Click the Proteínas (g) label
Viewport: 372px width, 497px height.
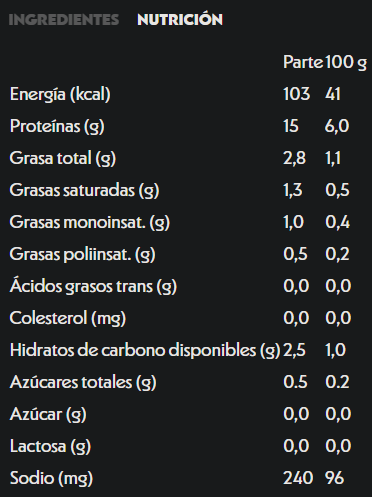[x=57, y=126]
